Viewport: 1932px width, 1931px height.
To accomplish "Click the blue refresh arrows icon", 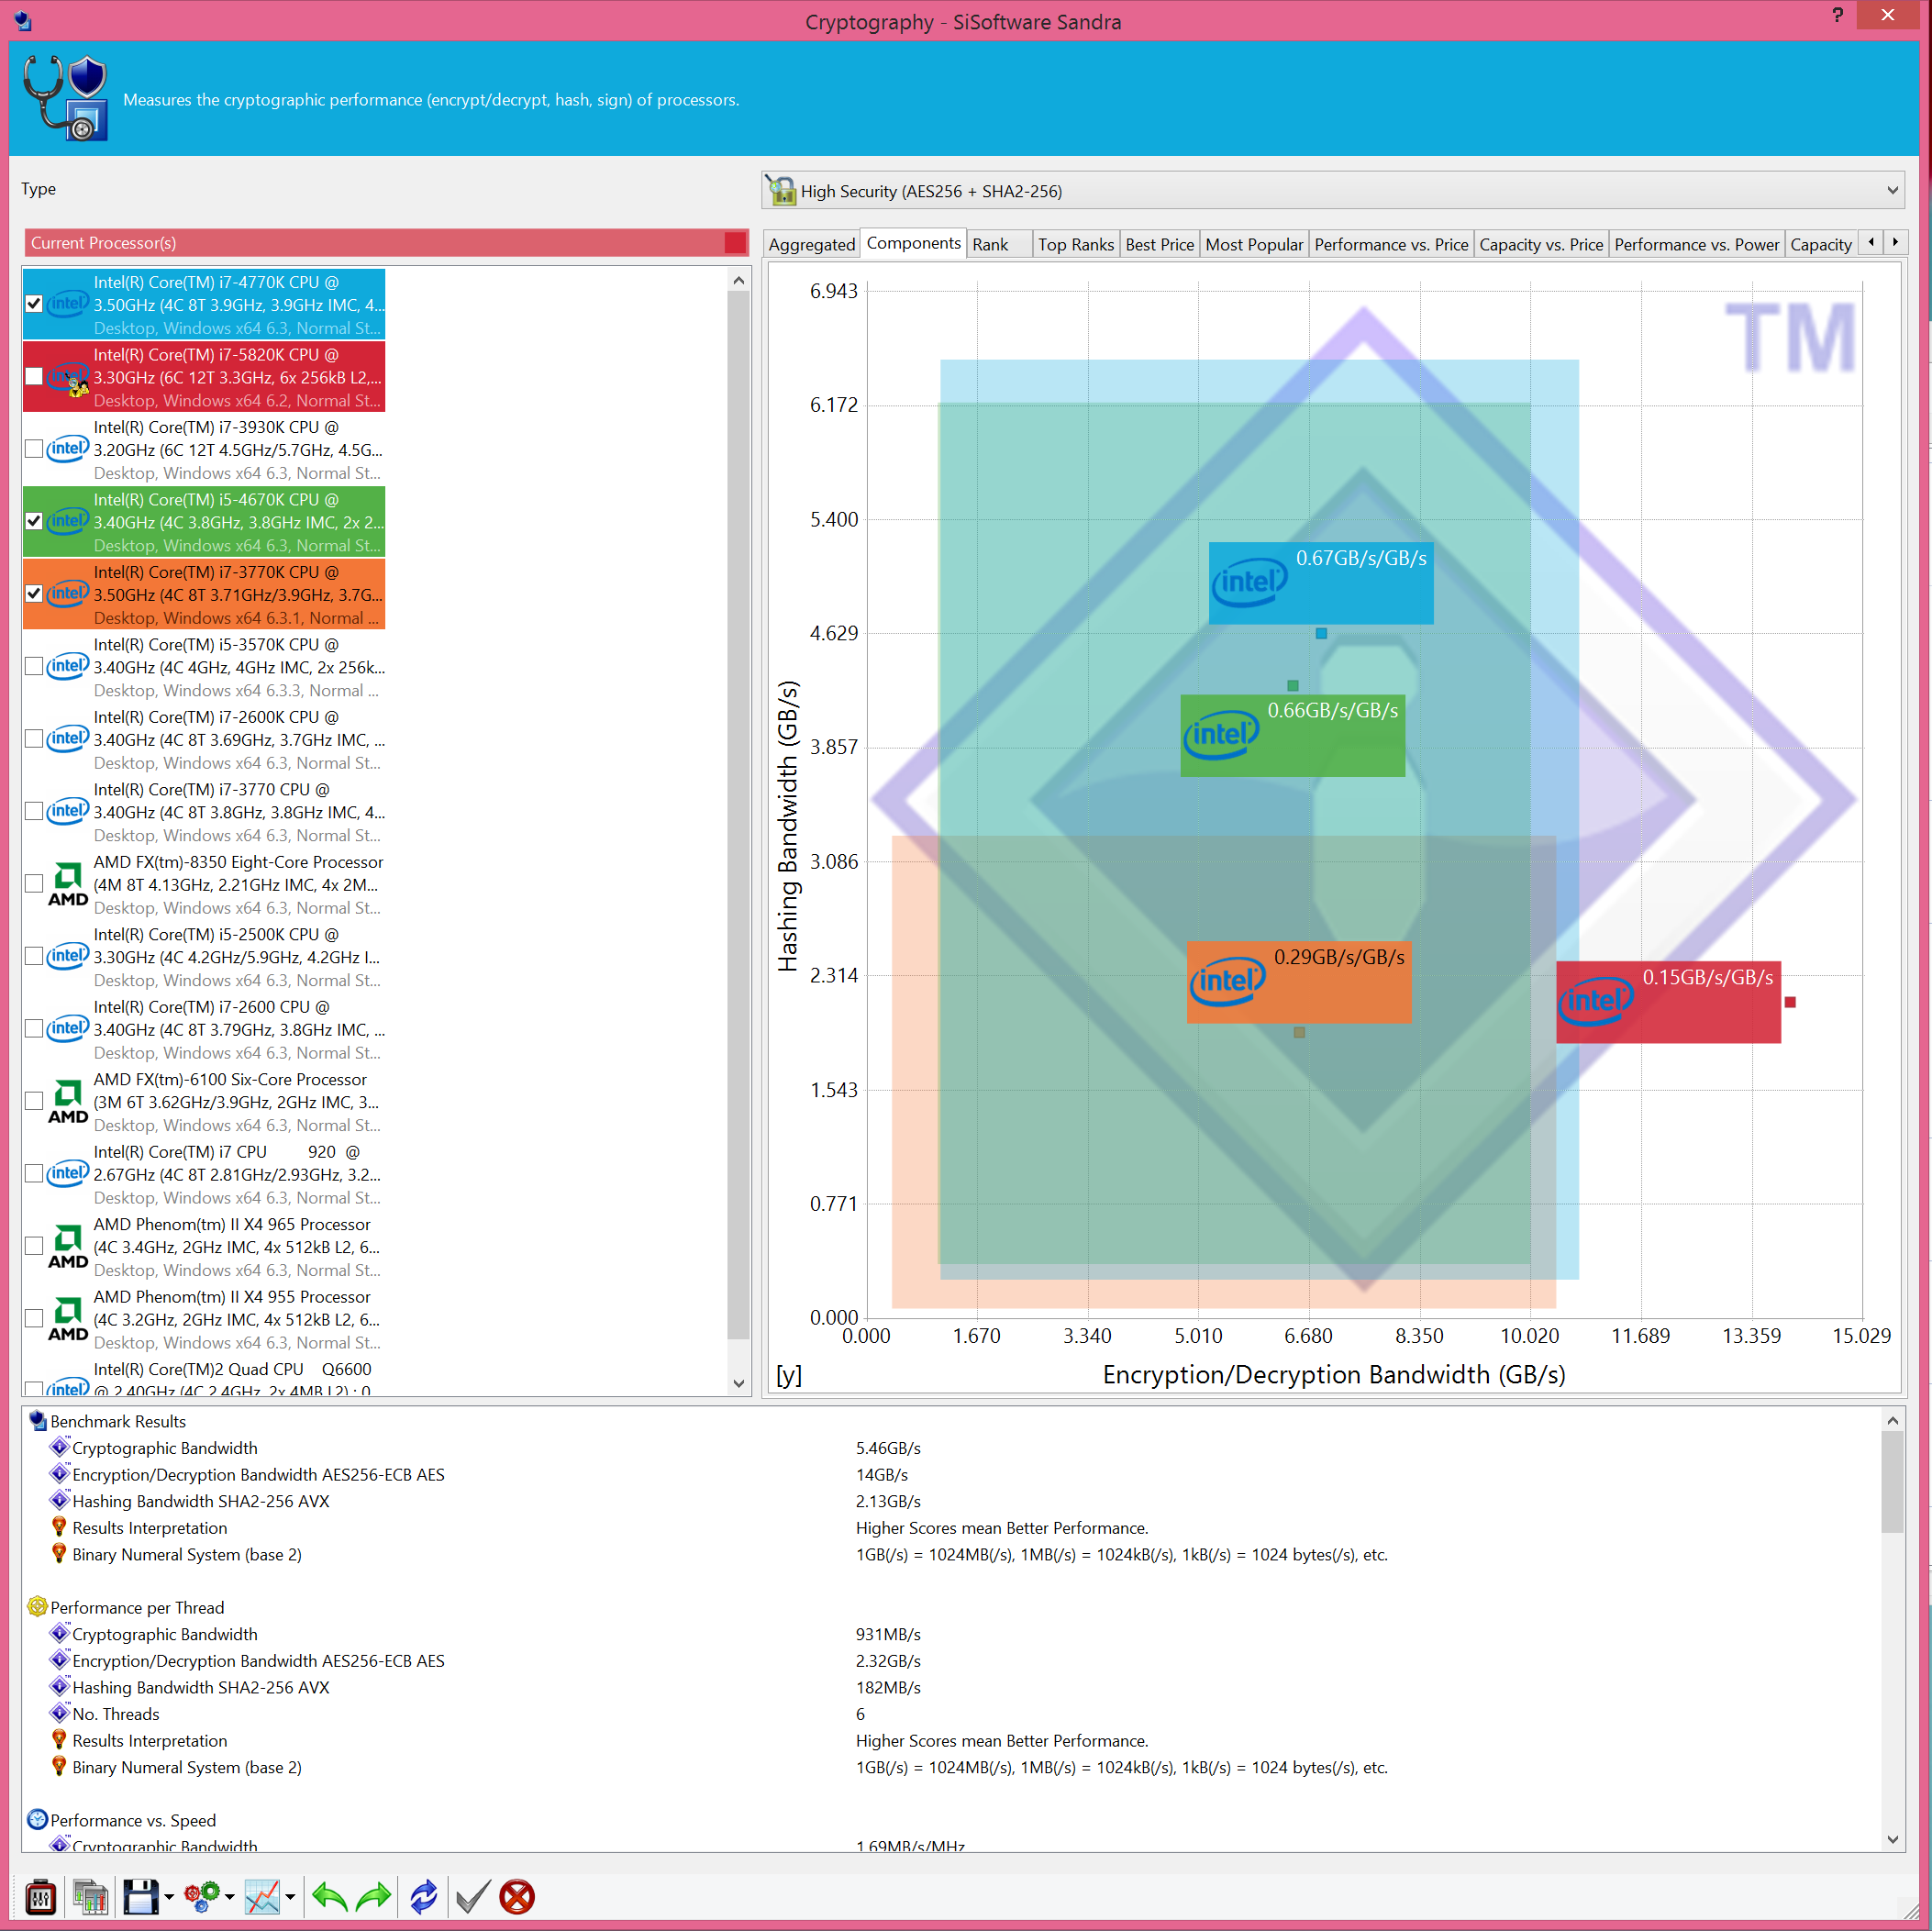I will click(424, 1897).
